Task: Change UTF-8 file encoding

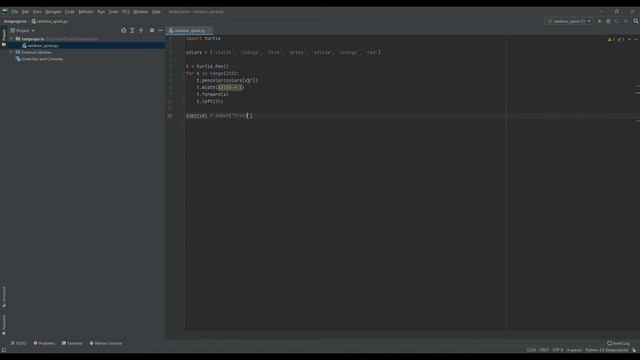Action: (x=558, y=350)
